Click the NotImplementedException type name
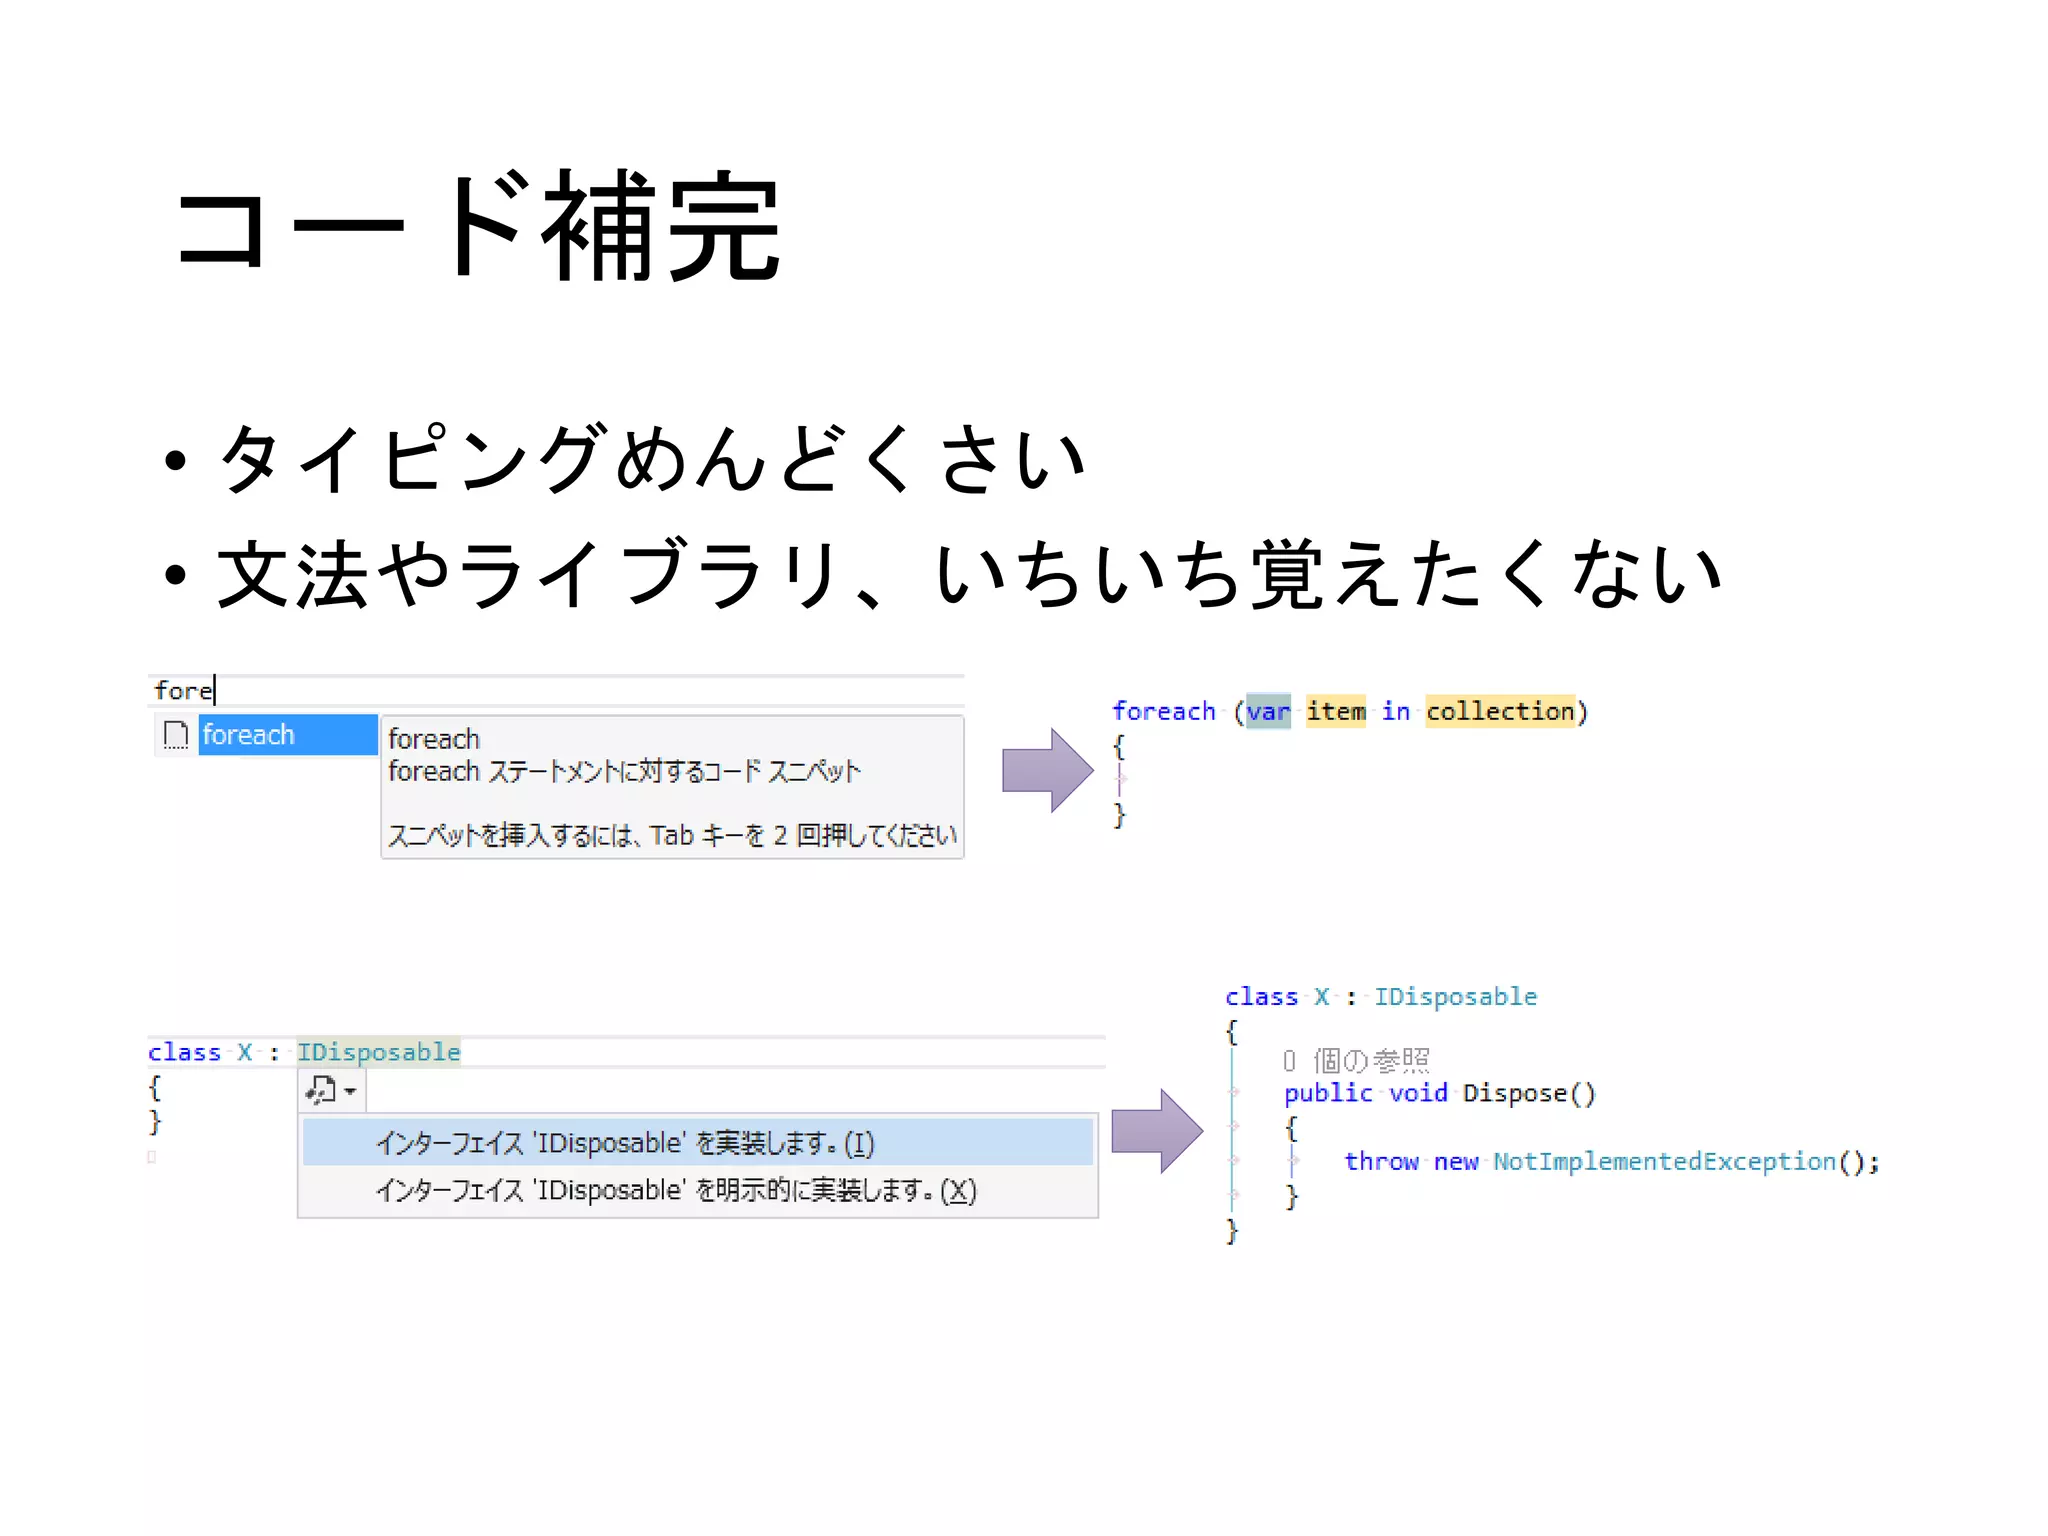2048x1536 pixels. click(x=1664, y=1161)
